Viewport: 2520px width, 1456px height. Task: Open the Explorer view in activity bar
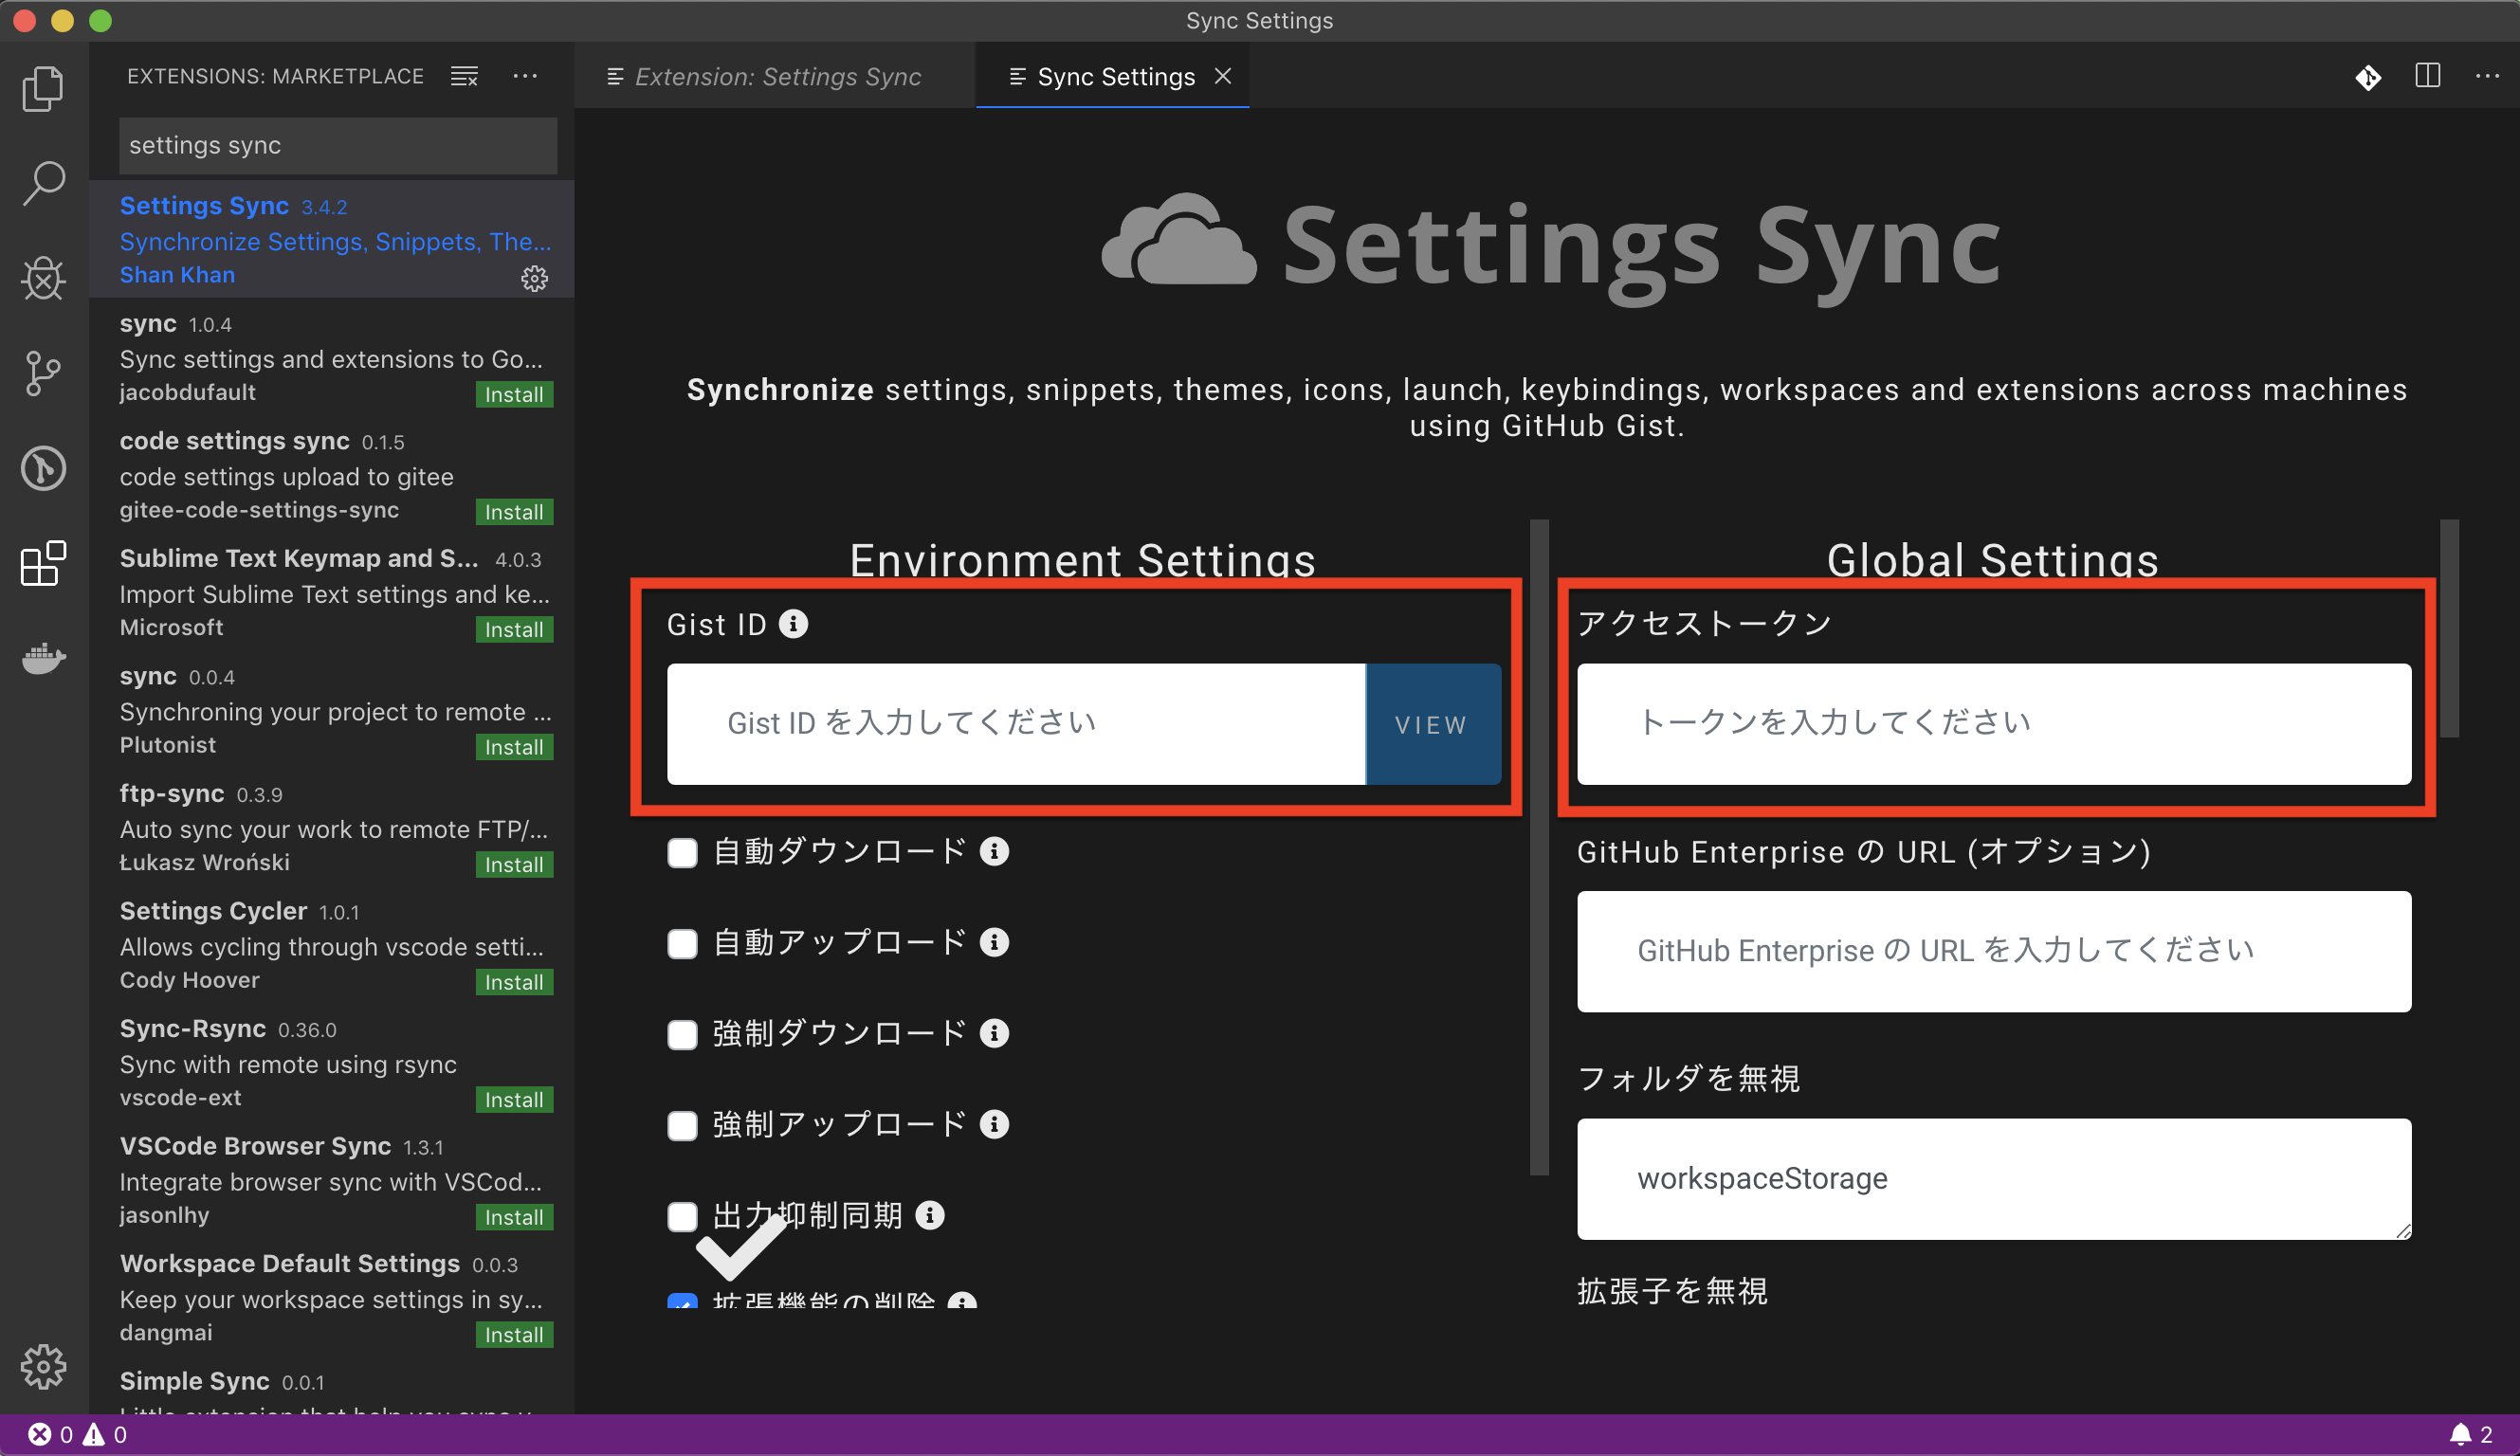coord(43,89)
